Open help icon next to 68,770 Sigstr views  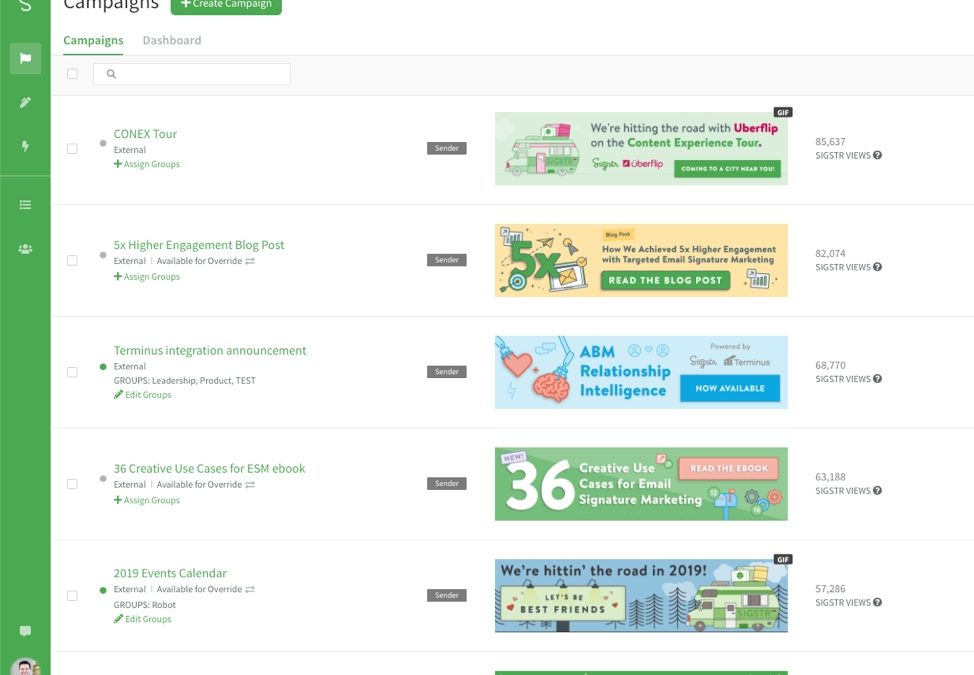click(877, 379)
